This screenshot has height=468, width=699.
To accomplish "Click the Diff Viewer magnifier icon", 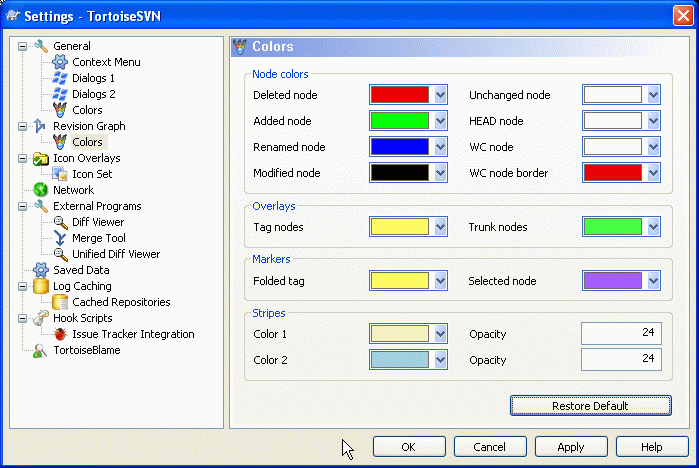I will tap(60, 222).
